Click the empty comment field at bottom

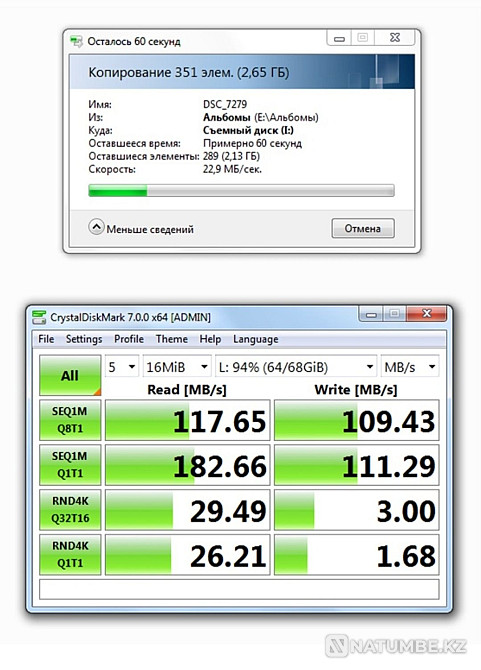coord(239,589)
